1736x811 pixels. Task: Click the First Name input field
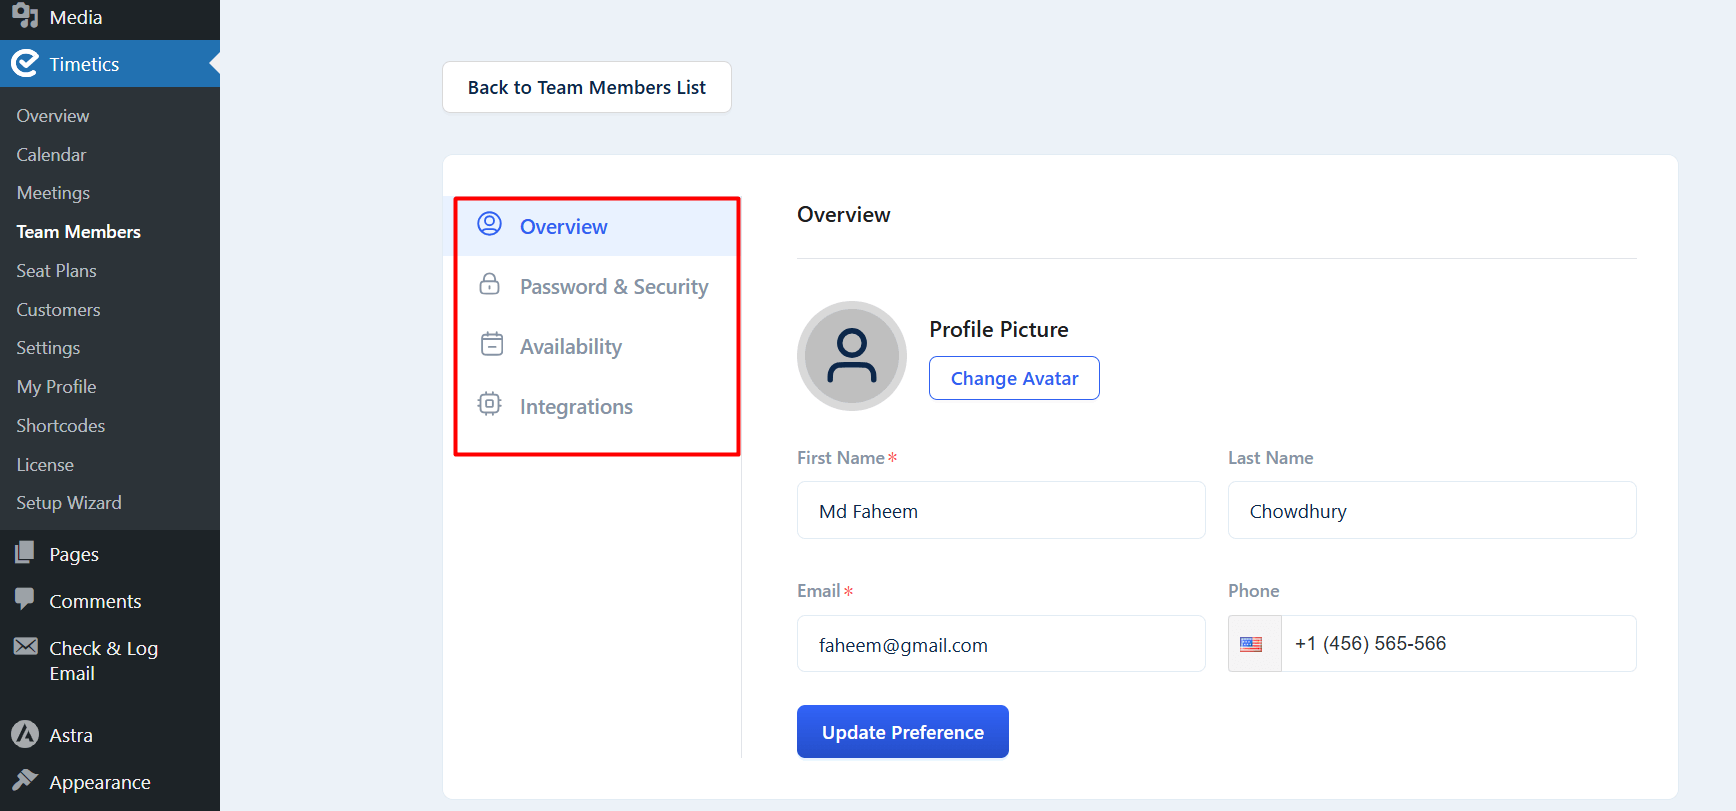pos(1000,511)
